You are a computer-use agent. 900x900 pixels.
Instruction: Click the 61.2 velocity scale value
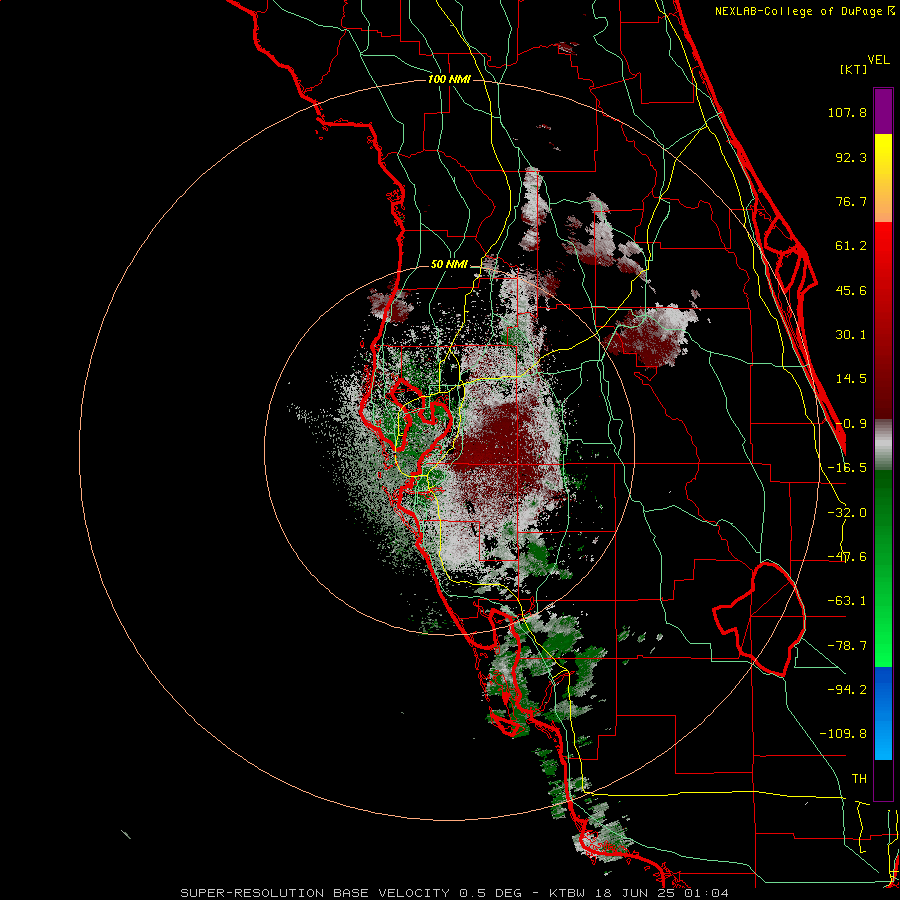[851, 246]
